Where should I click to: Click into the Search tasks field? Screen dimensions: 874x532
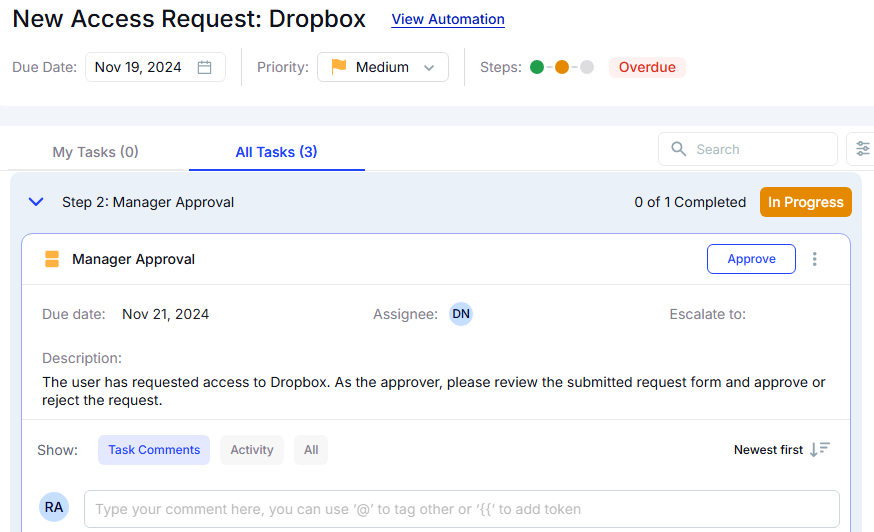tap(748, 149)
